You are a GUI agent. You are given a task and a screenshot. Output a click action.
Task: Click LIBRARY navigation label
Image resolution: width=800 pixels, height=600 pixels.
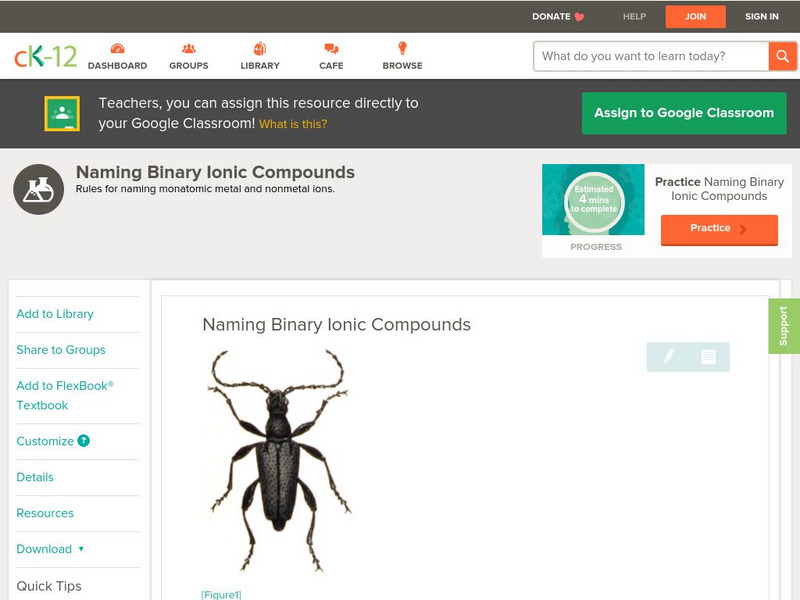[260, 66]
